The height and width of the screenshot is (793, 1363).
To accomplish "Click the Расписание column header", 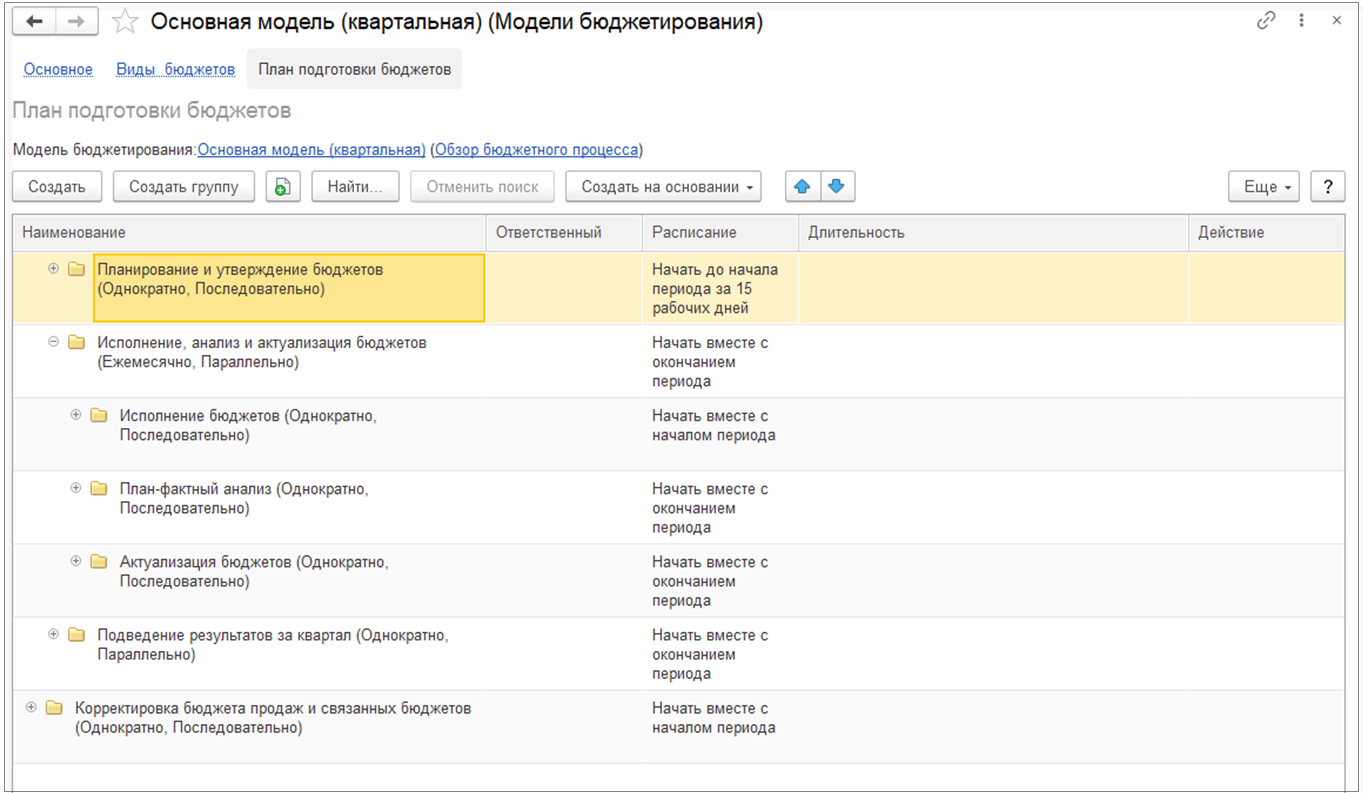I will [x=694, y=232].
